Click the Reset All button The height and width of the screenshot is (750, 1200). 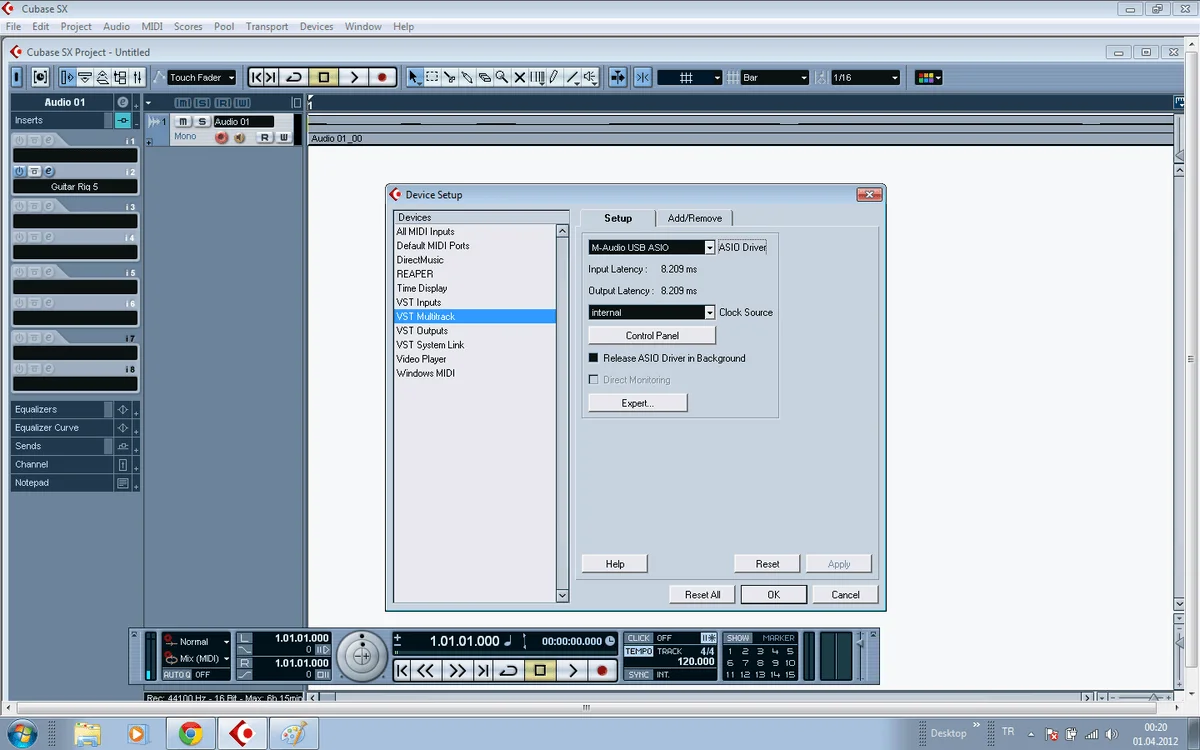[702, 594]
